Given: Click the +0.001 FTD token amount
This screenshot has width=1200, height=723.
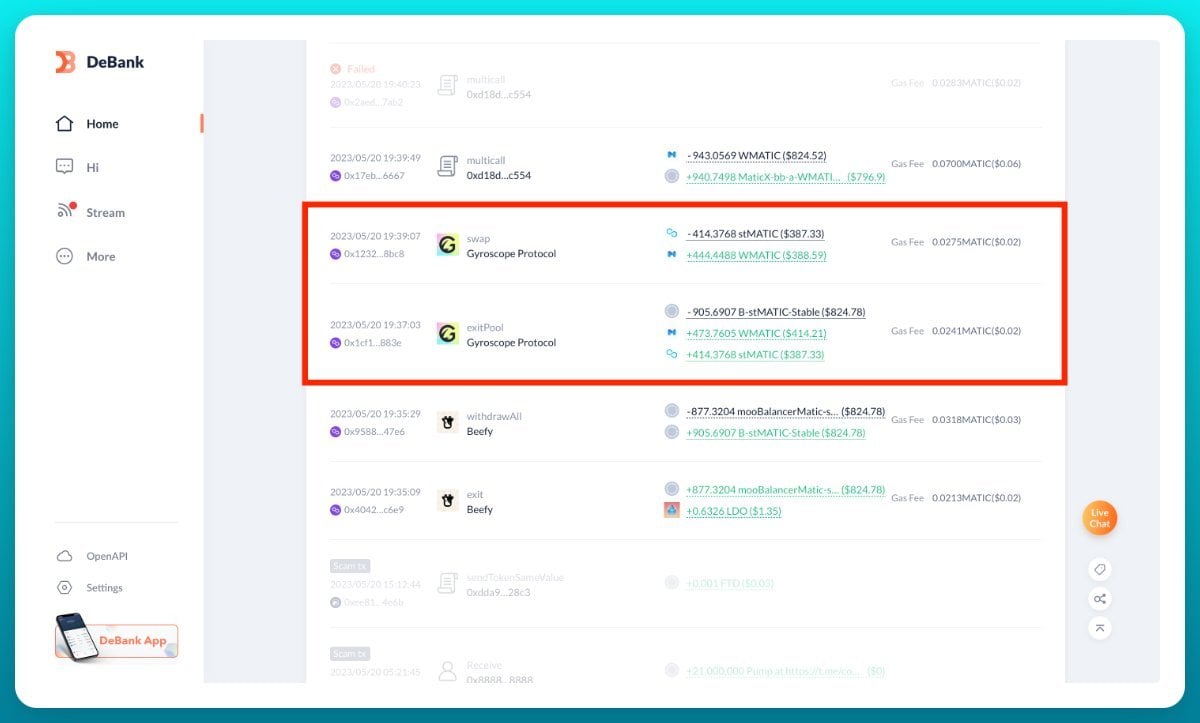Looking at the screenshot, I should (x=730, y=583).
